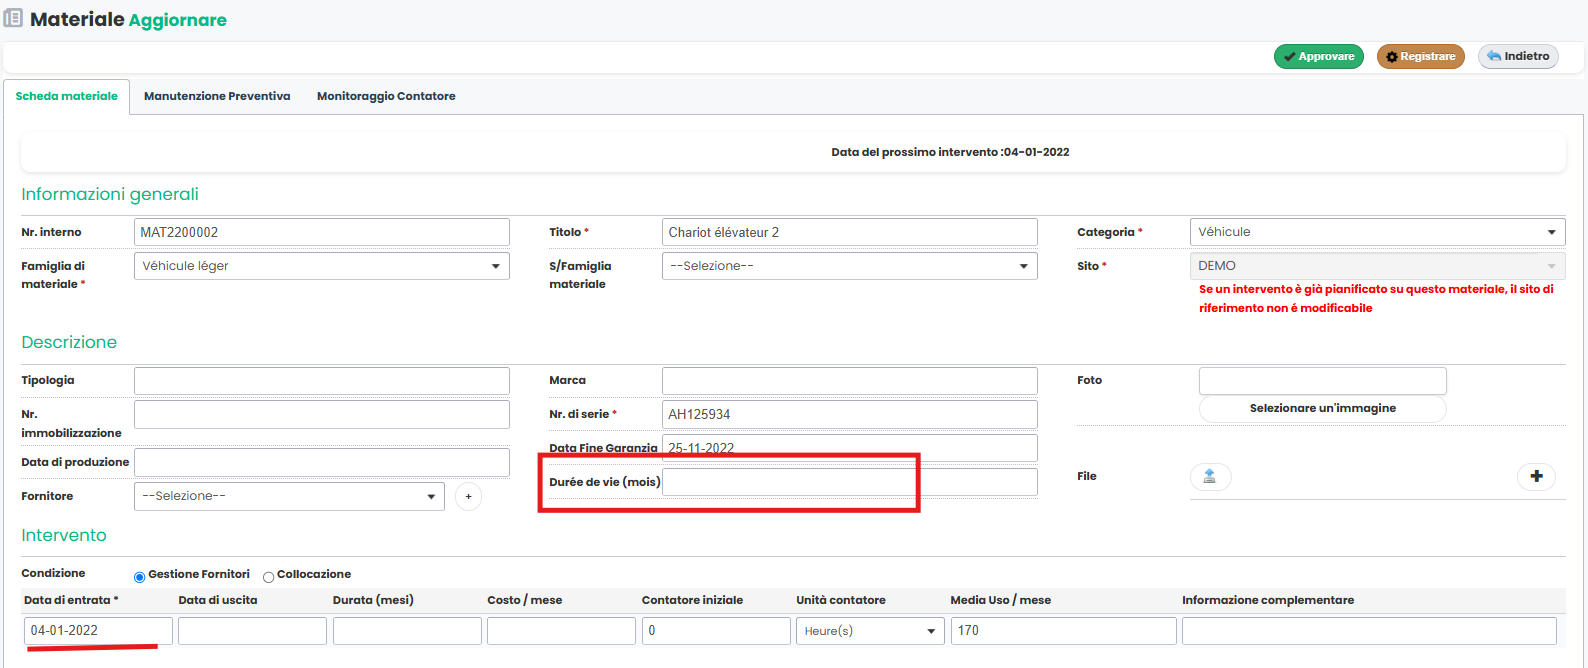The width and height of the screenshot is (1588, 668).
Task: Click the Data del prossimo intervento text
Action: [x=950, y=152]
